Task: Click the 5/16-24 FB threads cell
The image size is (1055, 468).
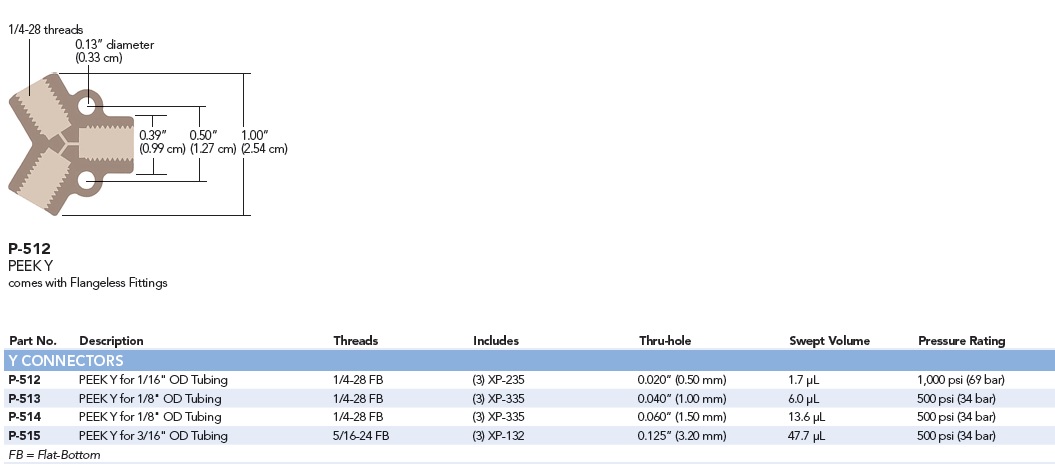Action: click(361, 436)
